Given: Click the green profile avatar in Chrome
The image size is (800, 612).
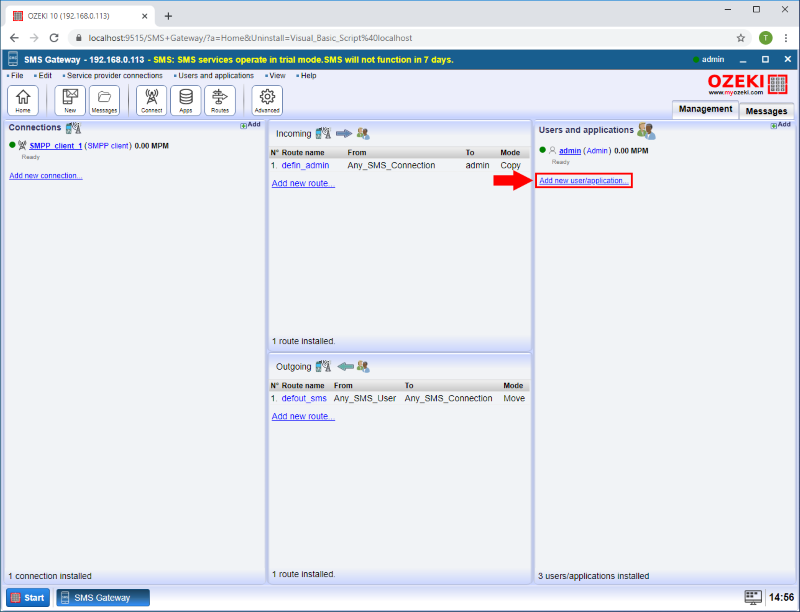Looking at the screenshot, I should pyautogui.click(x=765, y=38).
